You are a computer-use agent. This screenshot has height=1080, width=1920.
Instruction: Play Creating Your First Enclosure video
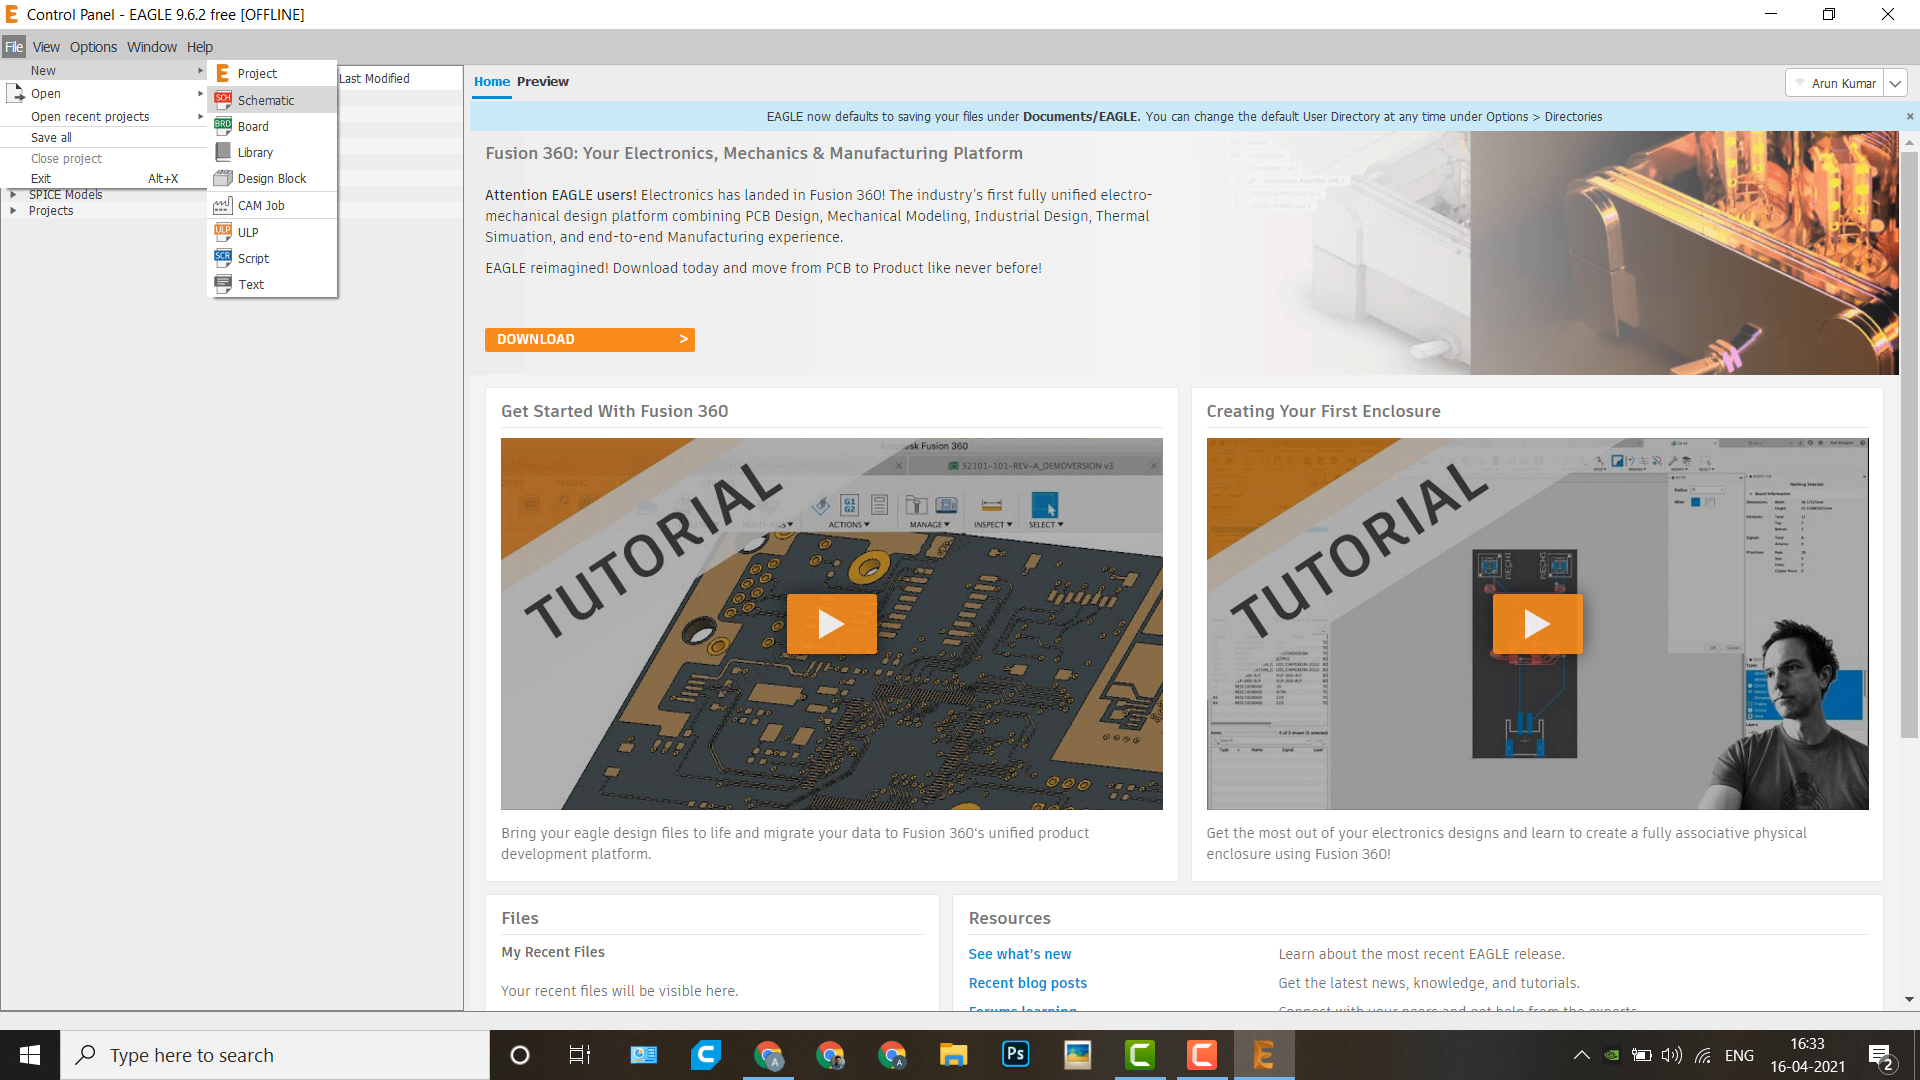click(1538, 624)
